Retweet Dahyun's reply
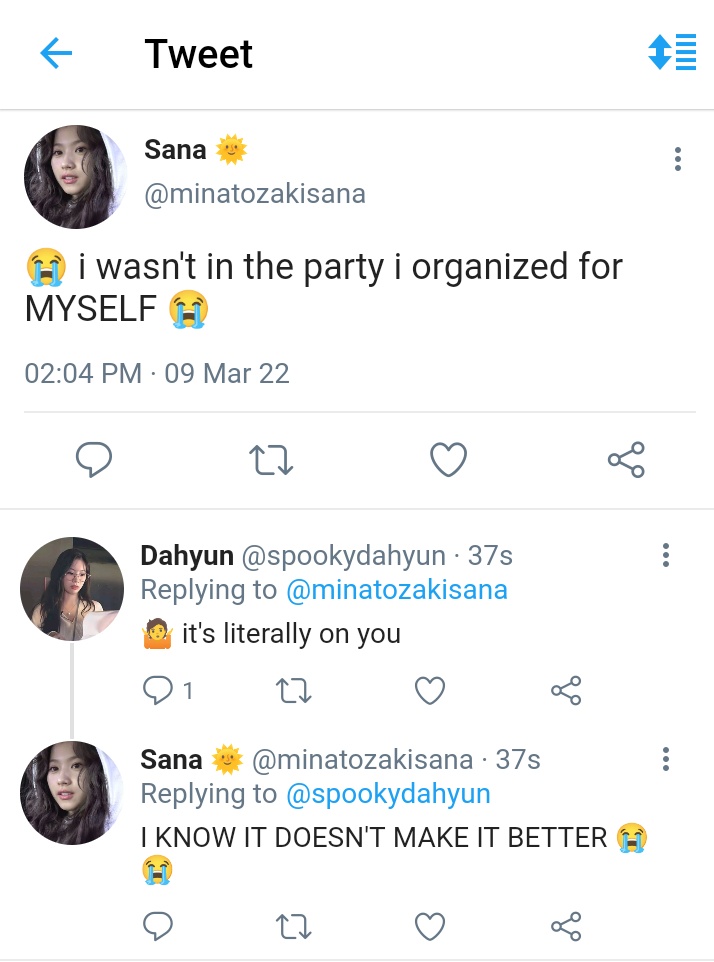The image size is (714, 962). tap(294, 691)
